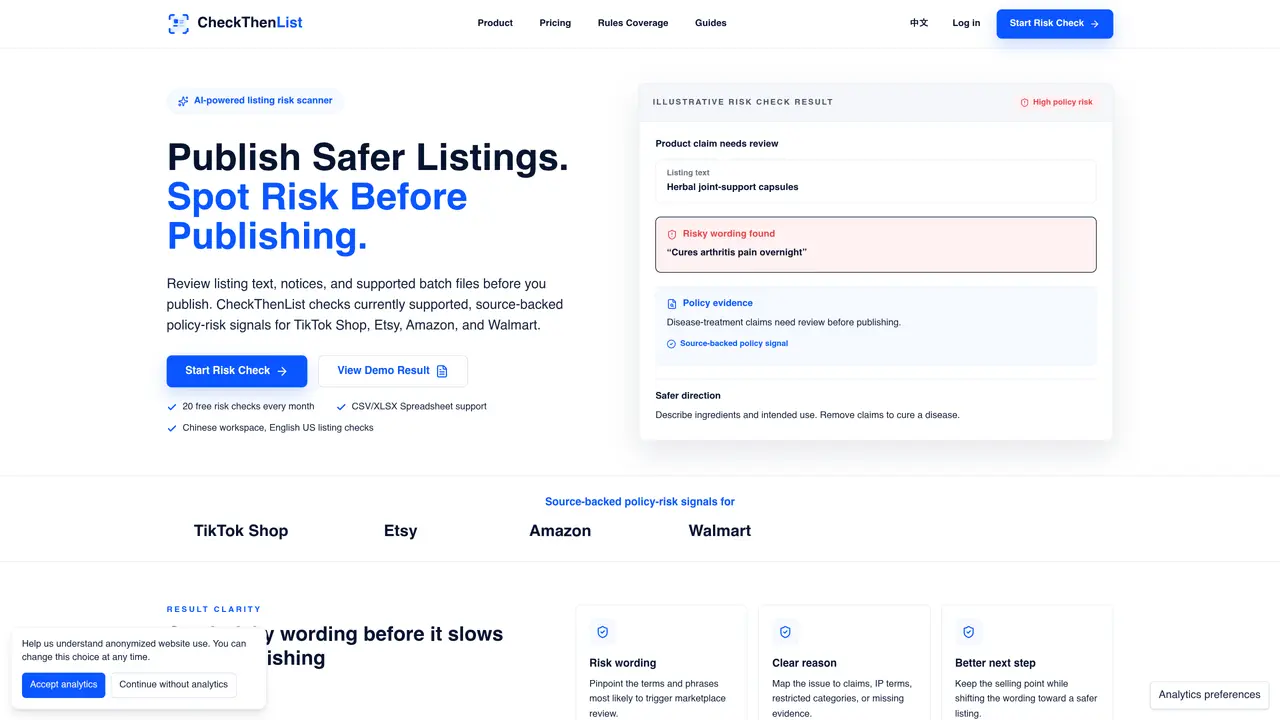Click the shield icon above Risk wording card
Image resolution: width=1280 pixels, height=720 pixels.
(602, 632)
